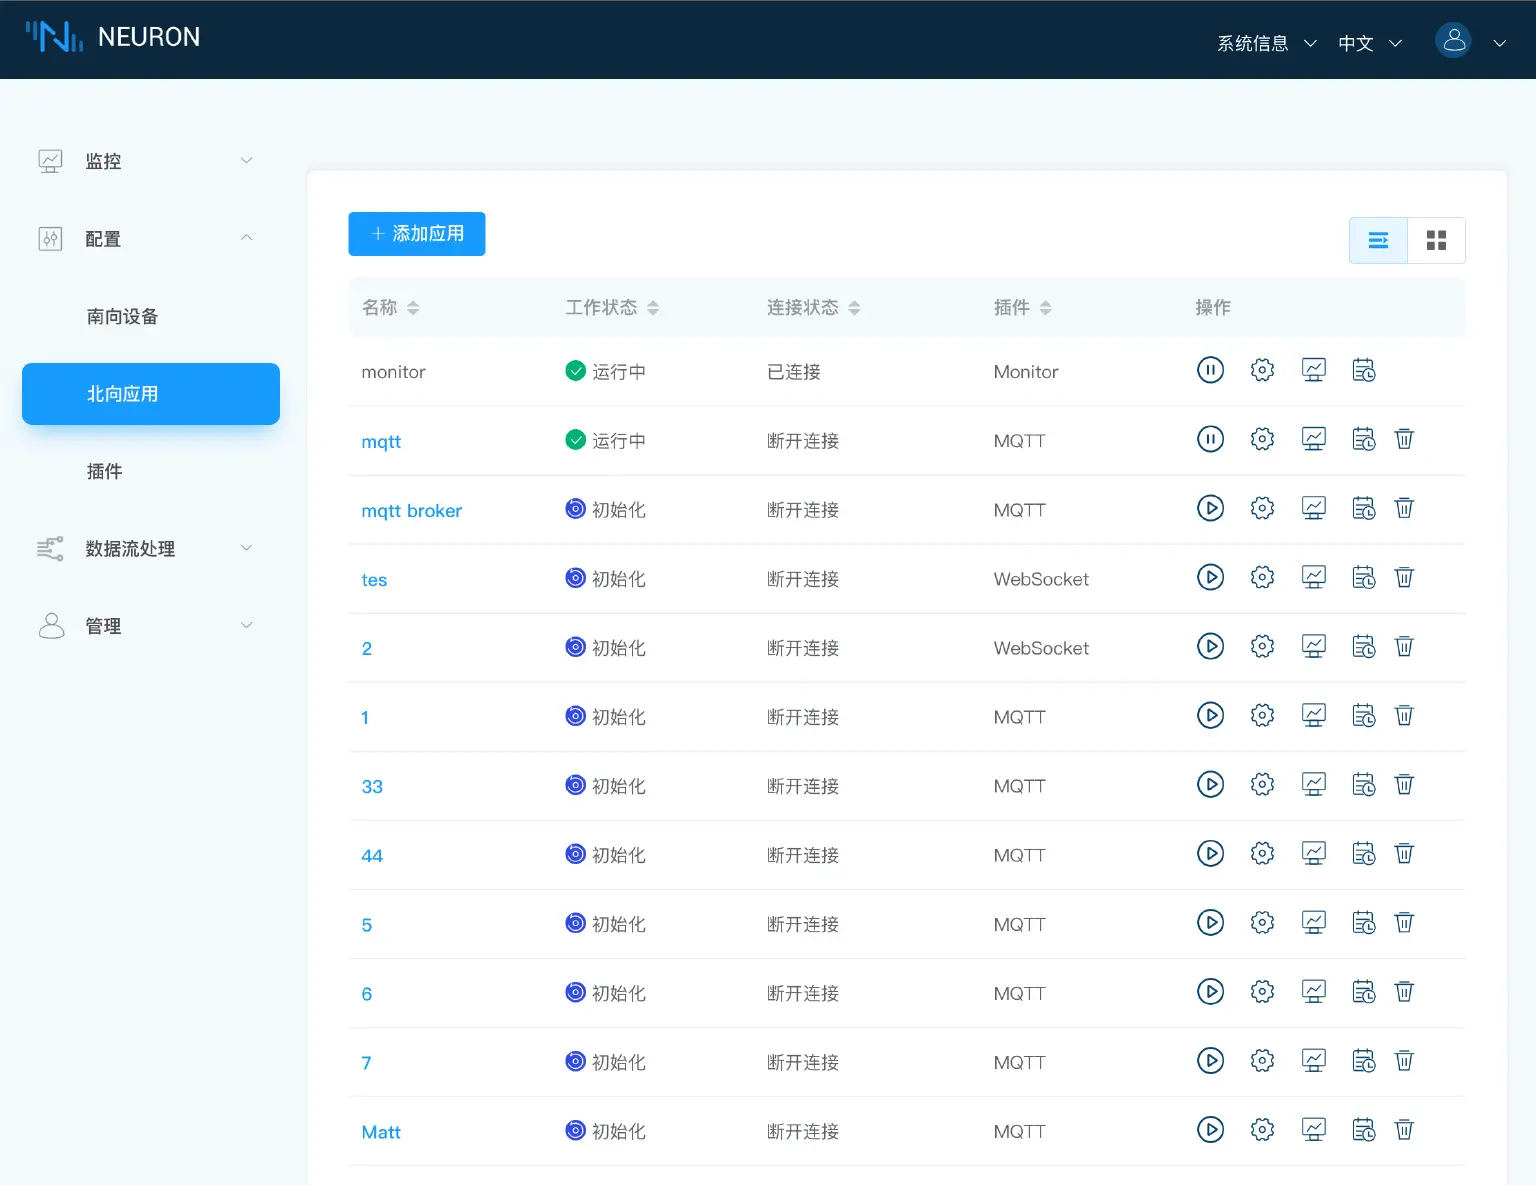Start the mqtt broker application
Viewport: 1536px width, 1185px height.
(1210, 508)
